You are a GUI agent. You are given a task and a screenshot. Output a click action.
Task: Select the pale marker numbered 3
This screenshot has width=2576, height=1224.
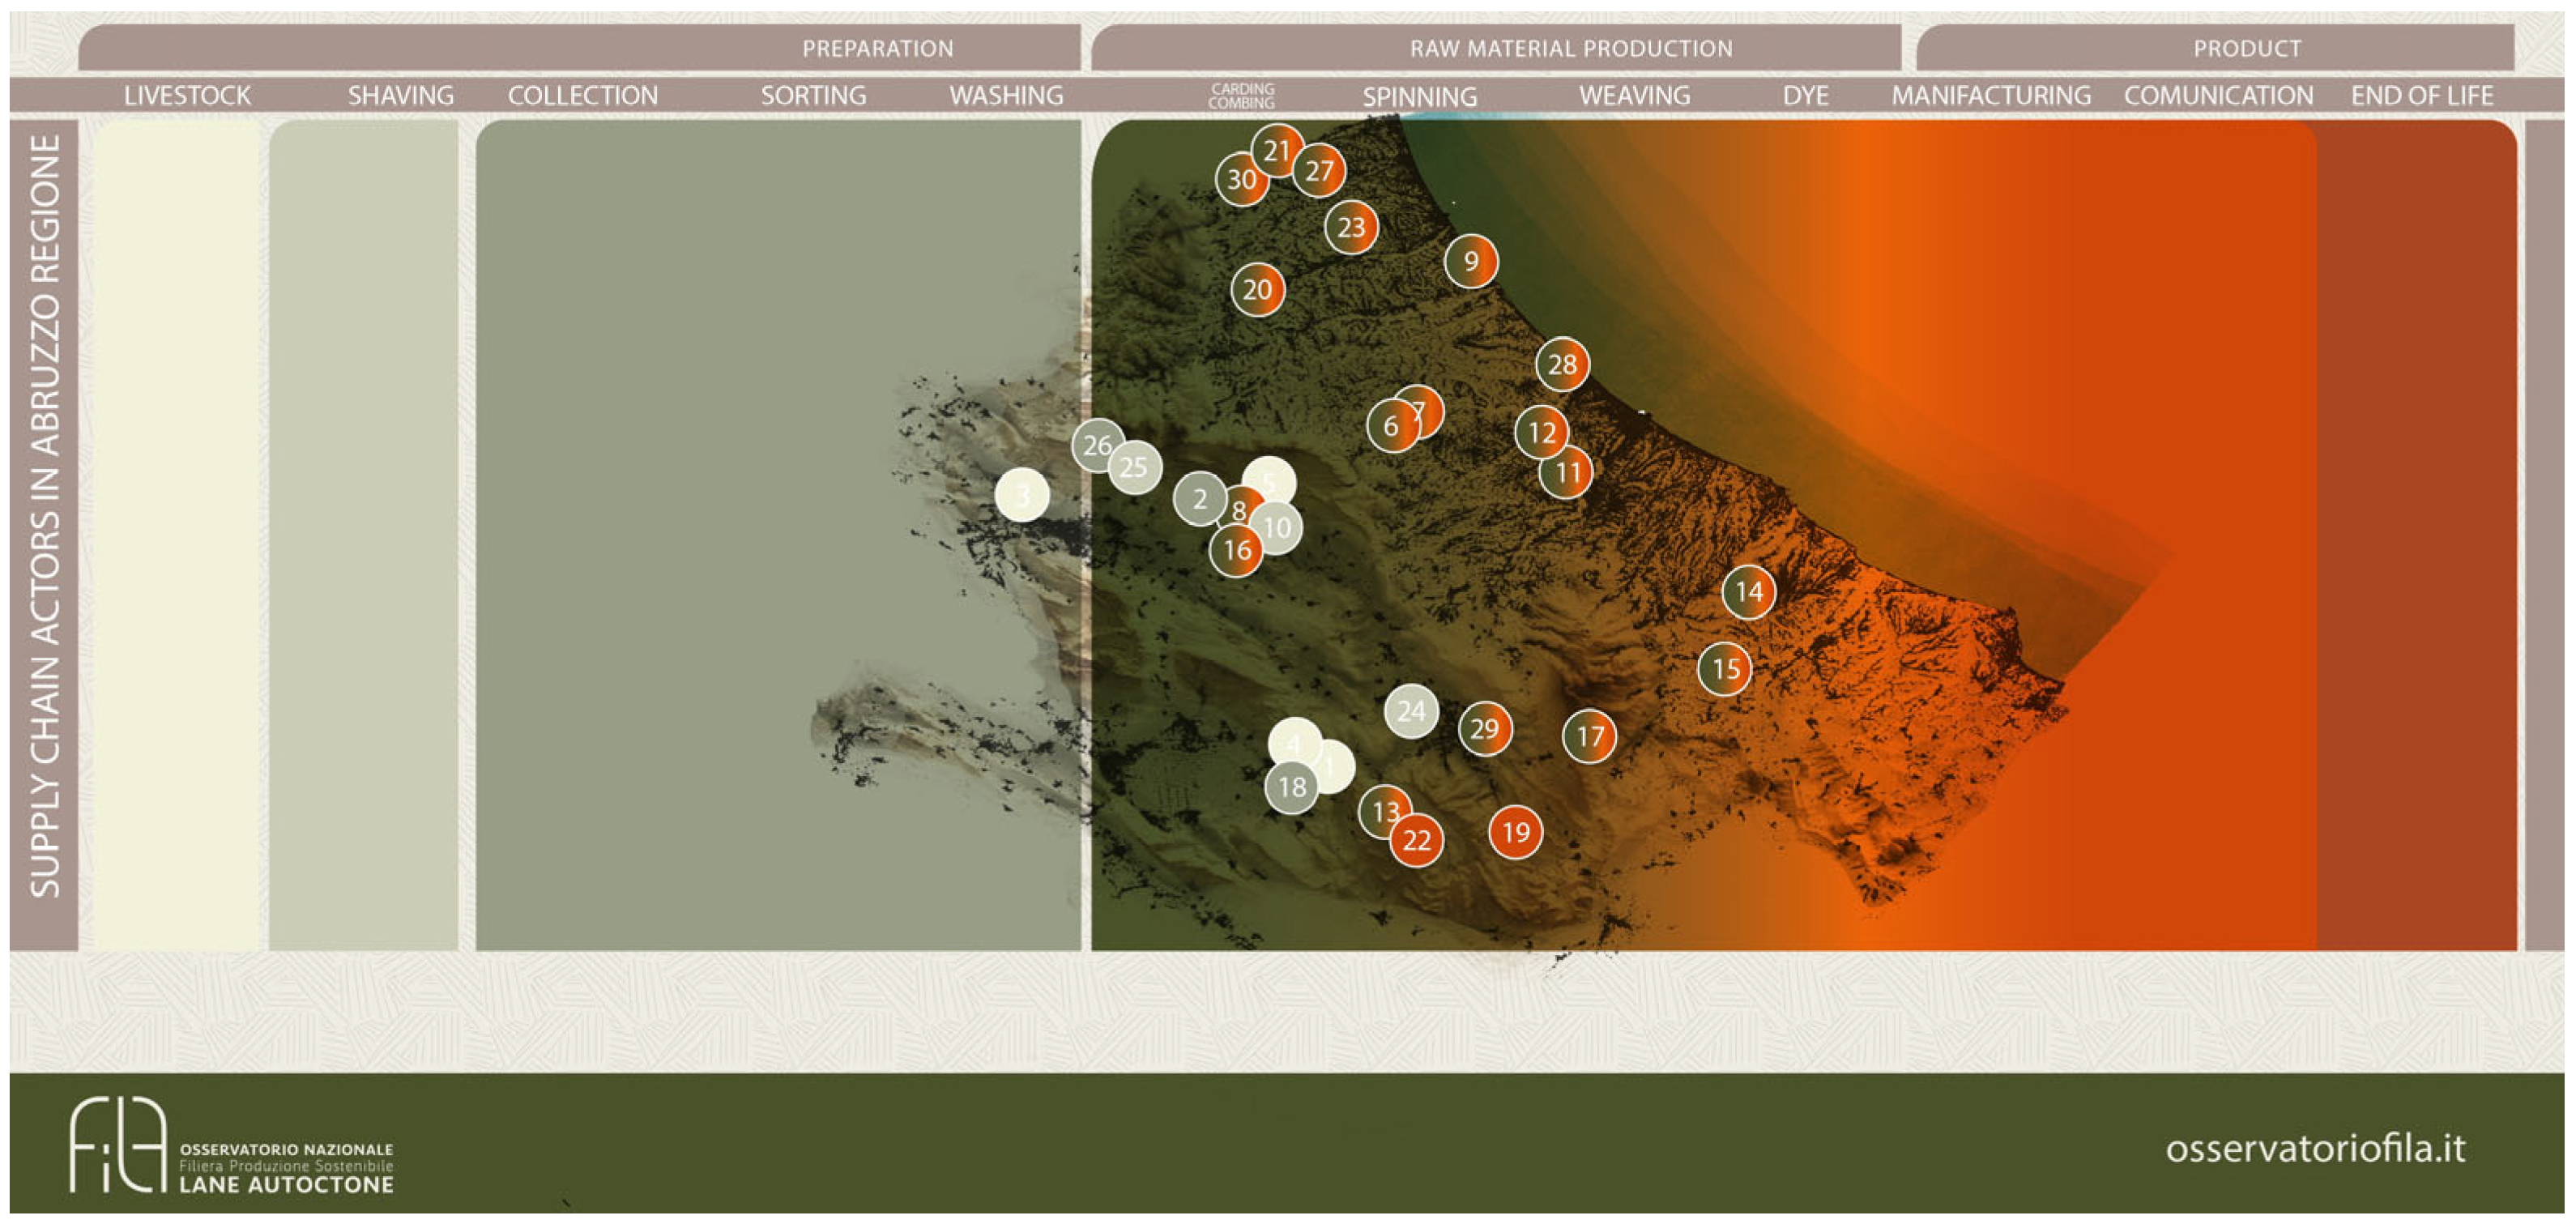point(1022,495)
